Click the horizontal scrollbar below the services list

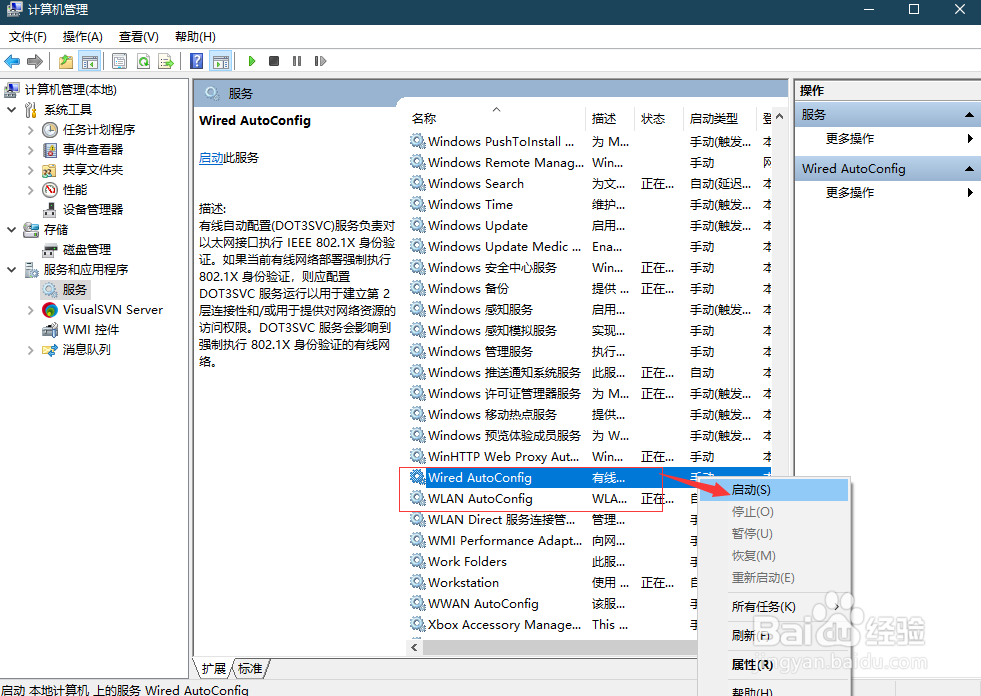[550, 647]
